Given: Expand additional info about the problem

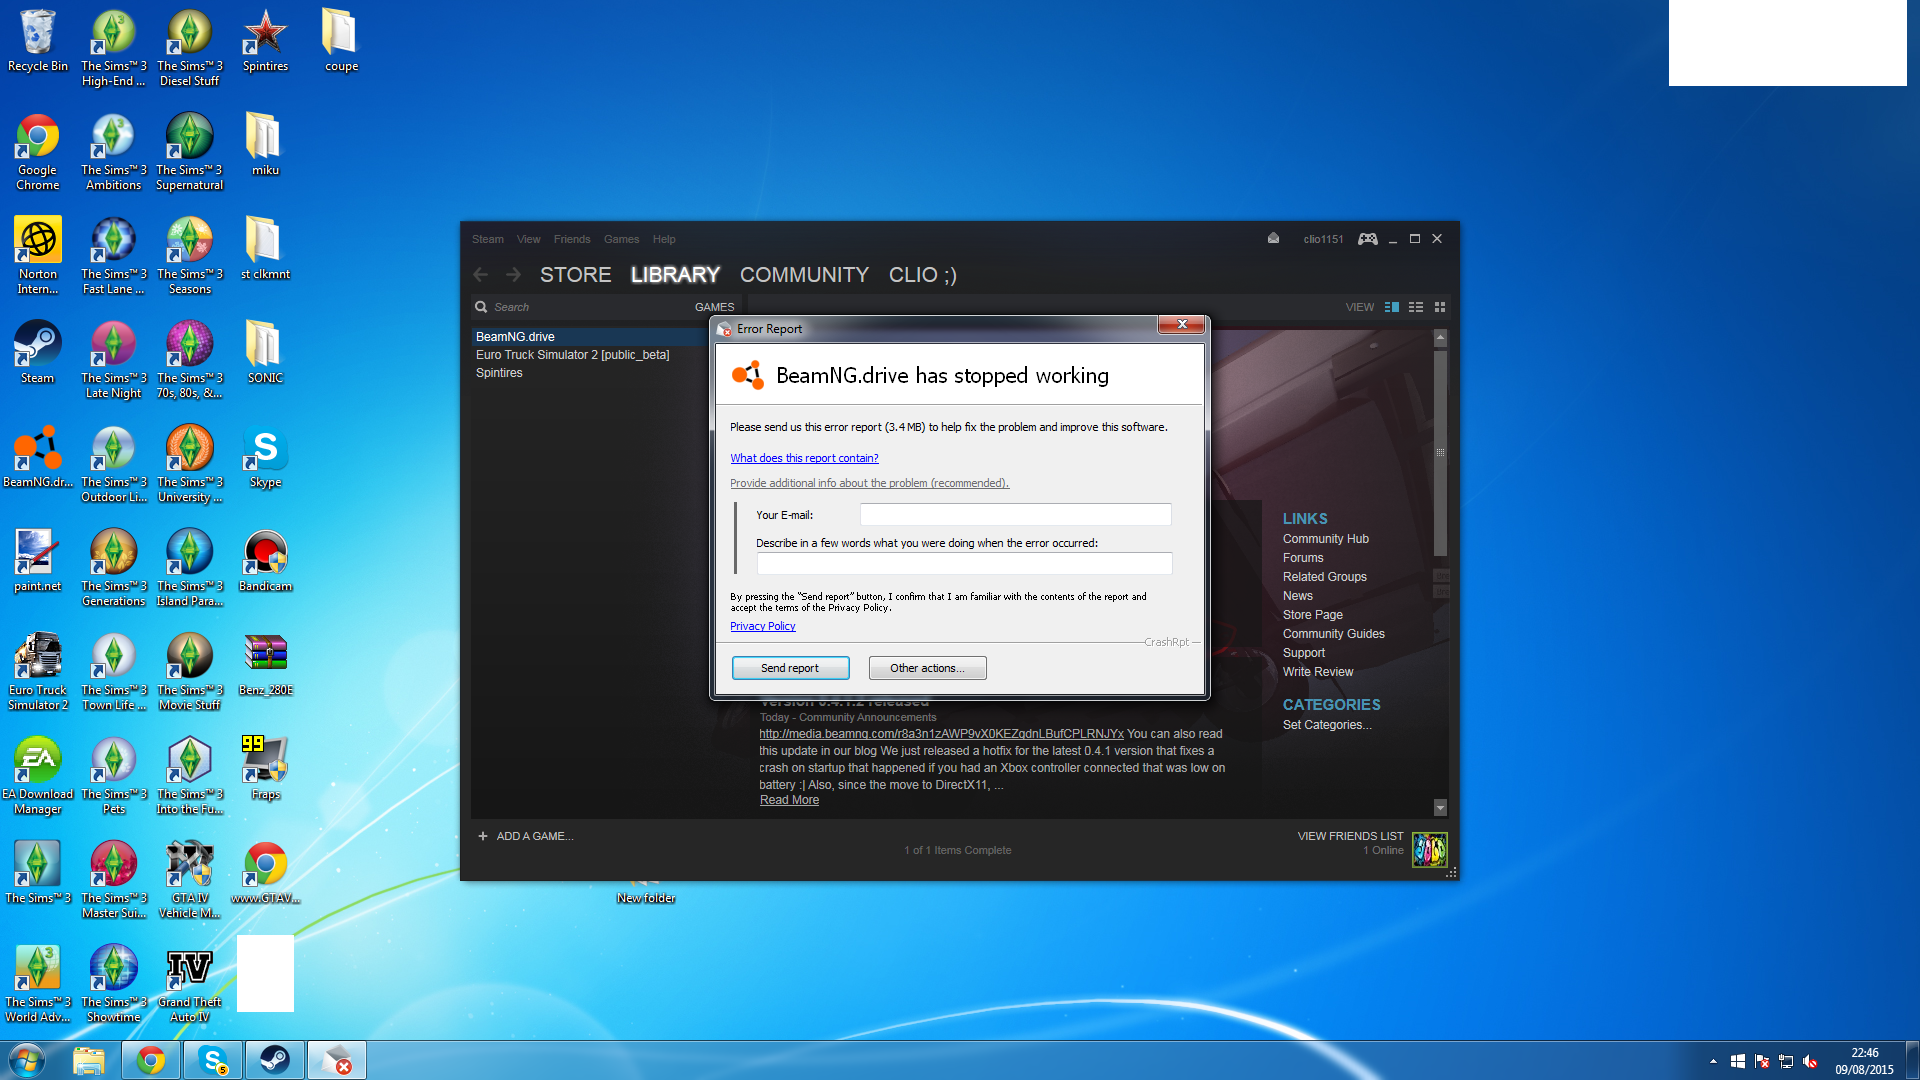Looking at the screenshot, I should pyautogui.click(x=869, y=483).
